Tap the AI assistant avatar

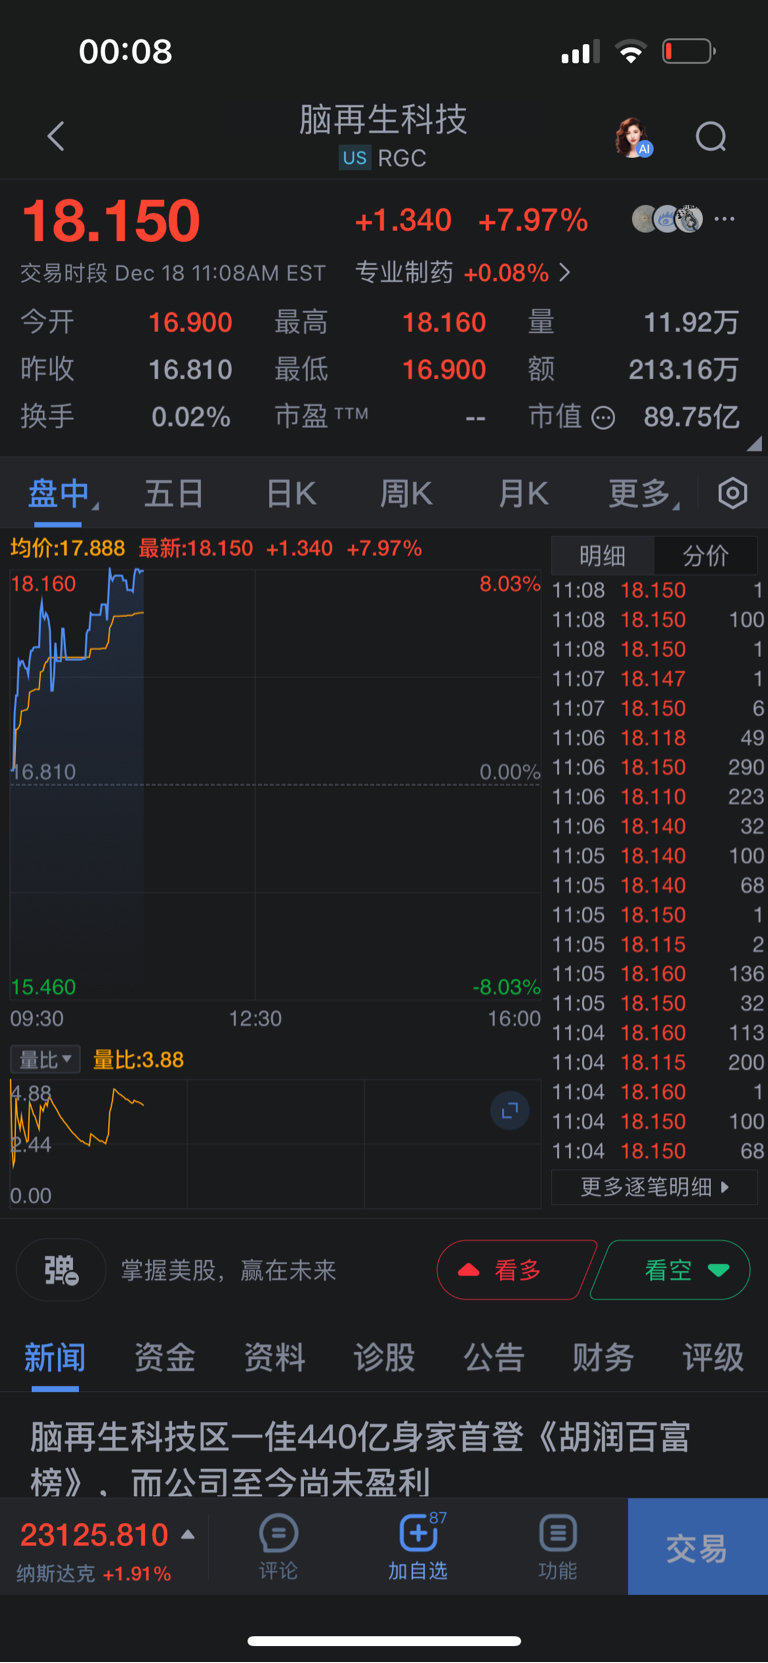(x=632, y=137)
